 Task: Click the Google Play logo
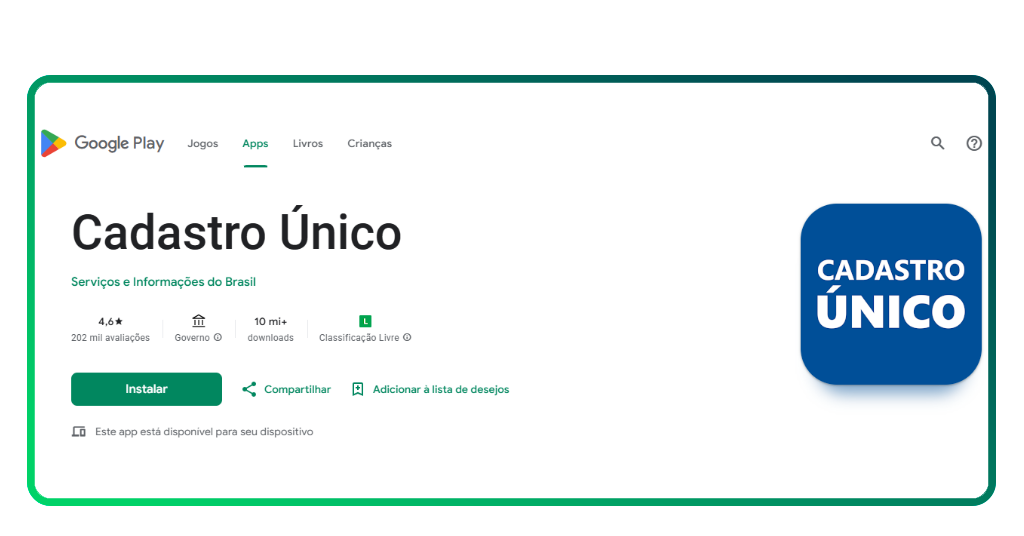102,144
